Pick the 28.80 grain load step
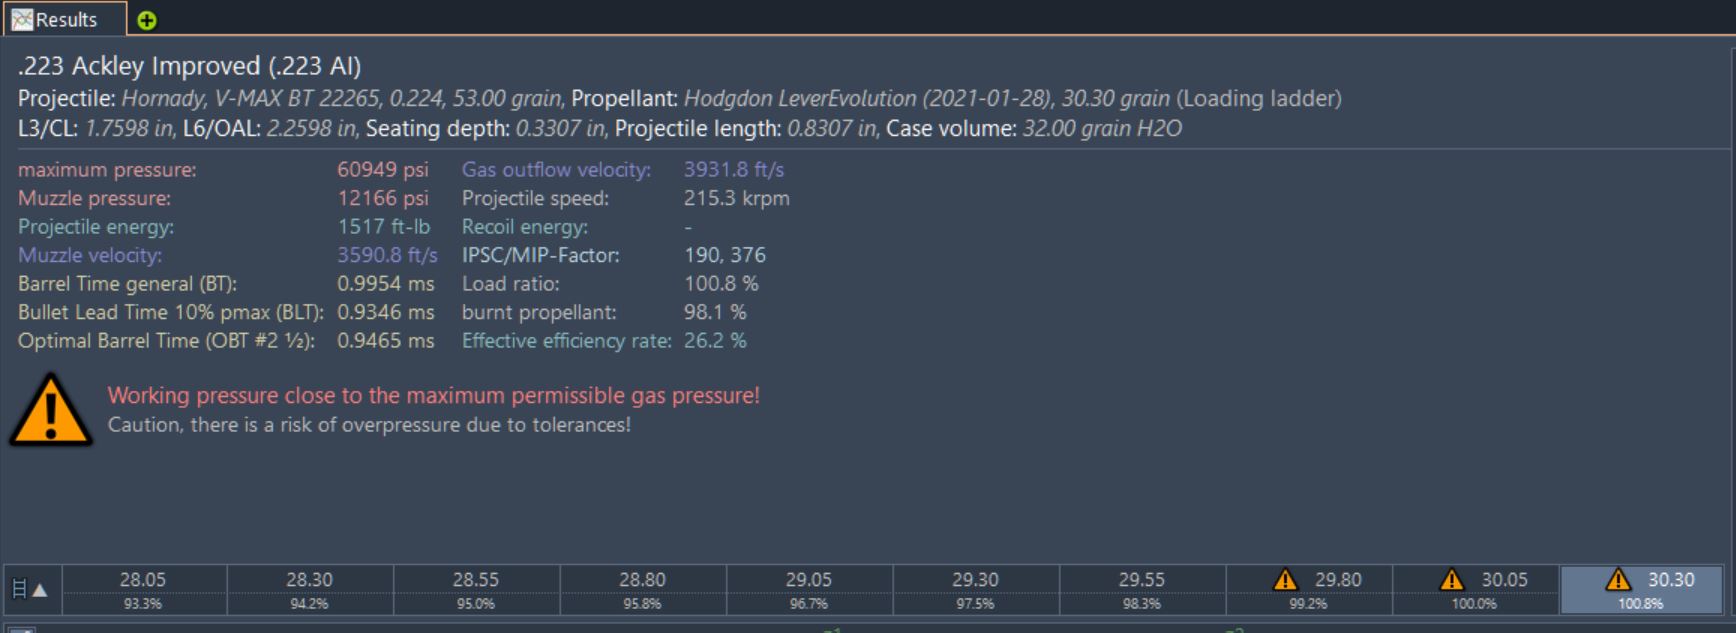Screen dimensions: 1736x633 pos(642,589)
